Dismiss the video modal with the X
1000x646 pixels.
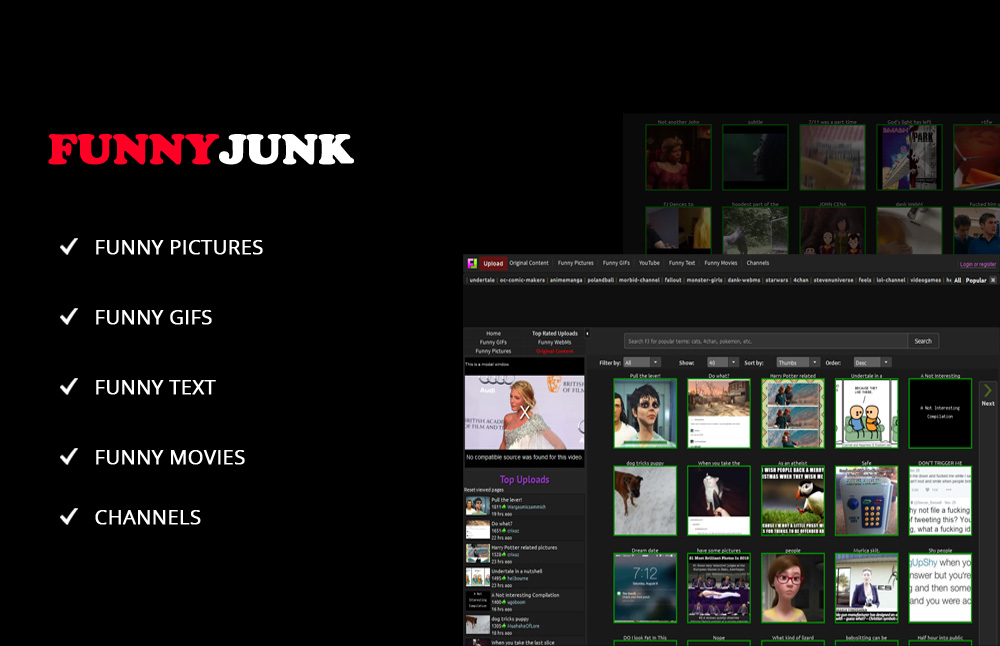tap(524, 412)
